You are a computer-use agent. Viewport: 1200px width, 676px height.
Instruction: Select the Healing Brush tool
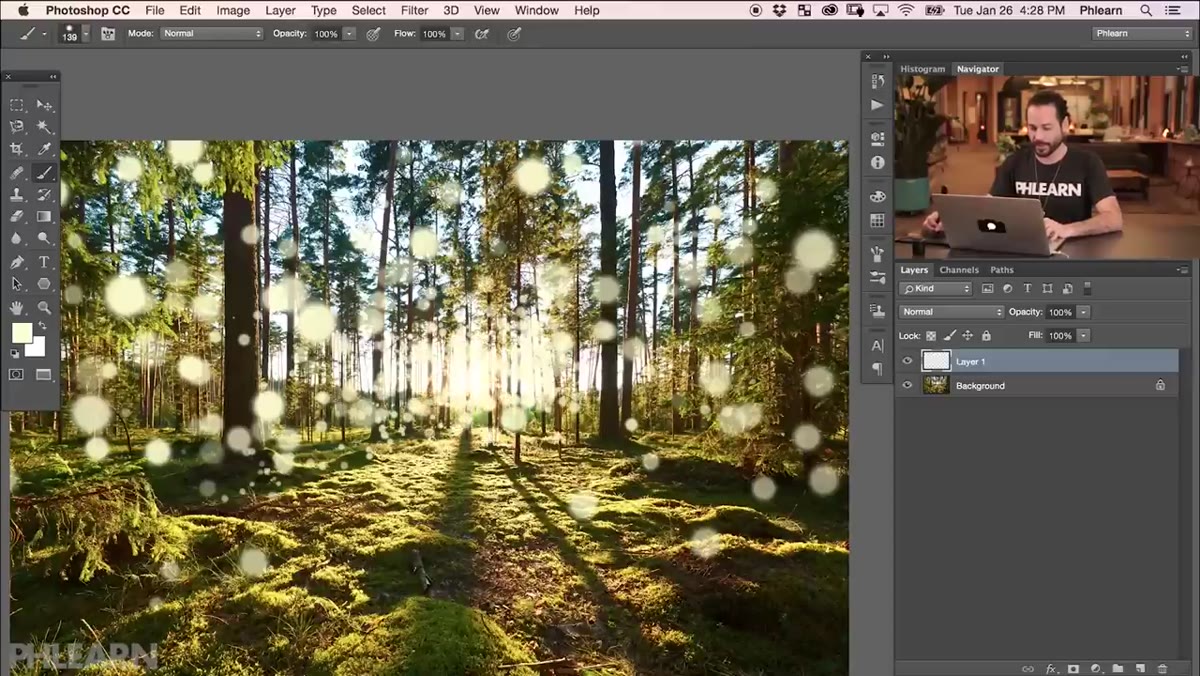coord(17,172)
